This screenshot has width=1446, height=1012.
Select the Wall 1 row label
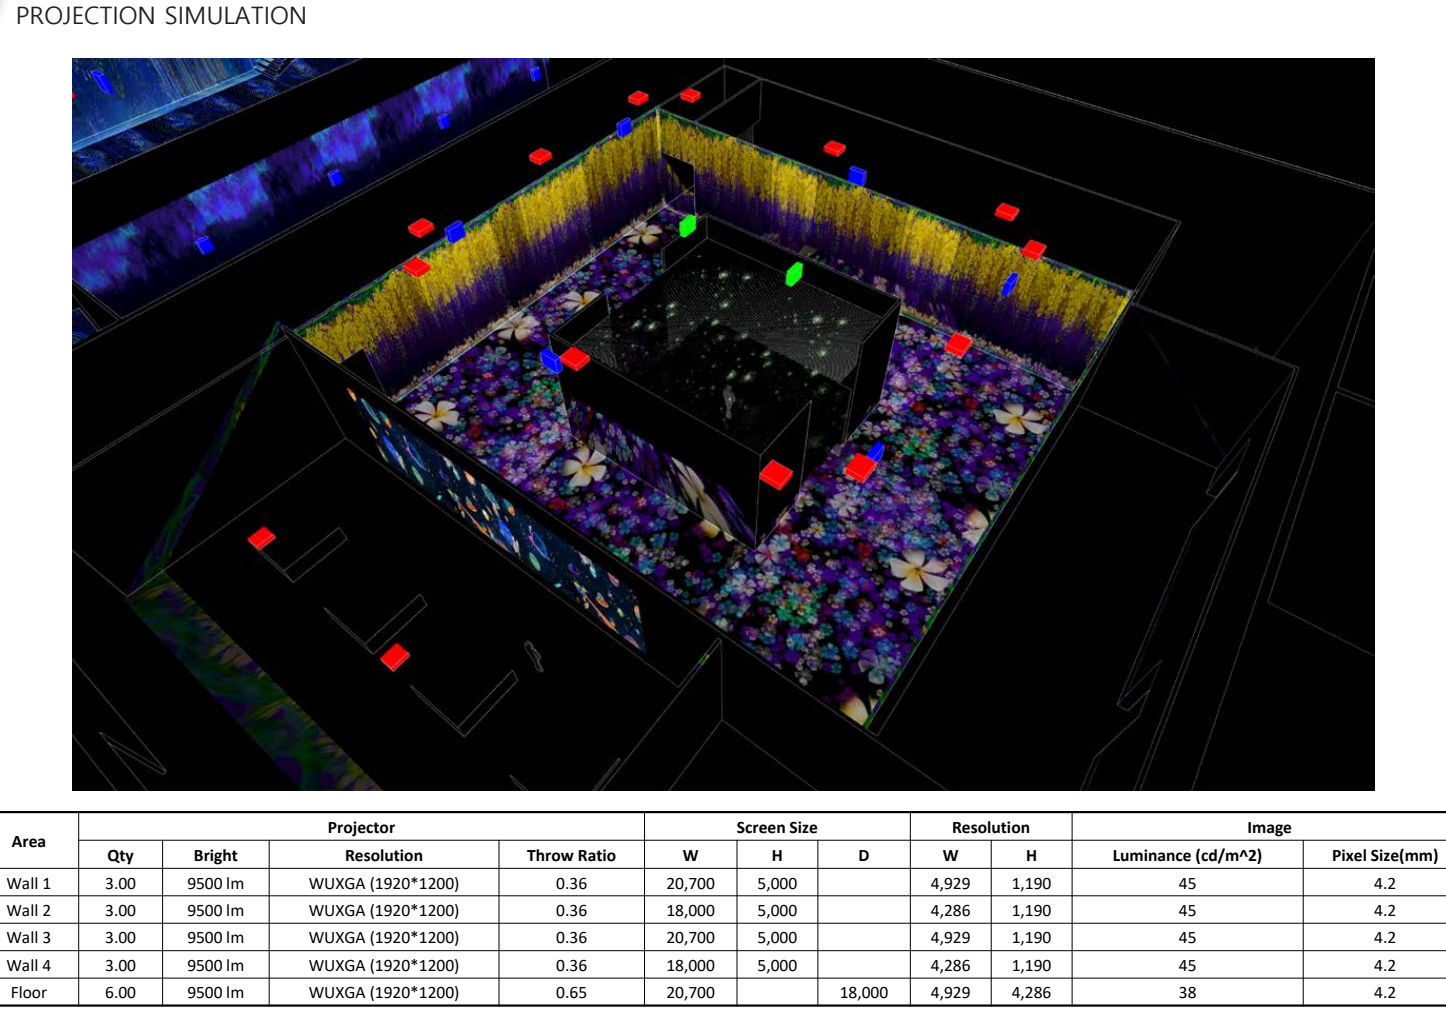(29, 883)
